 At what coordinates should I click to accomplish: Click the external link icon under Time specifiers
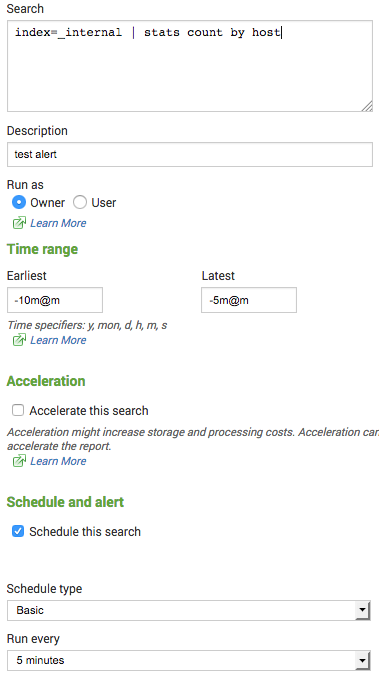pos(19,340)
